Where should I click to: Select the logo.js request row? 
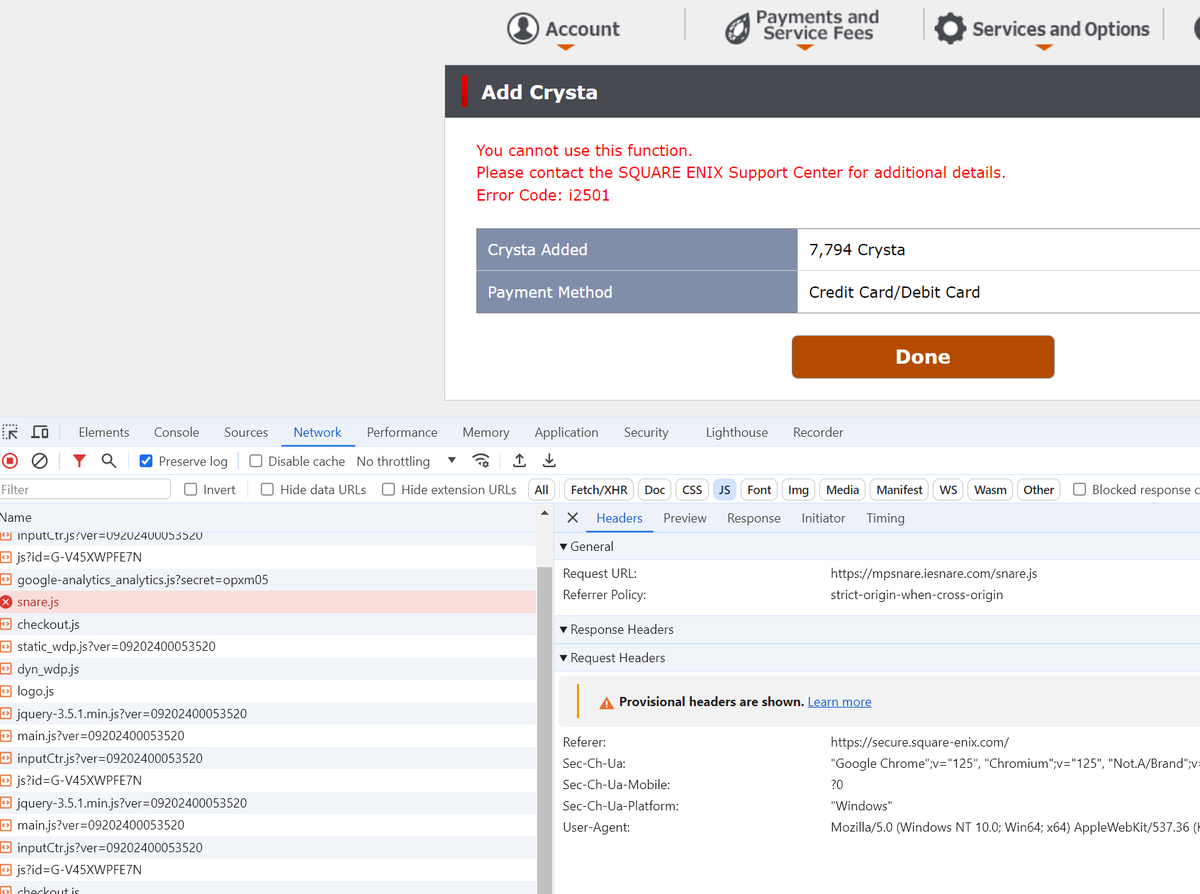(x=268, y=691)
